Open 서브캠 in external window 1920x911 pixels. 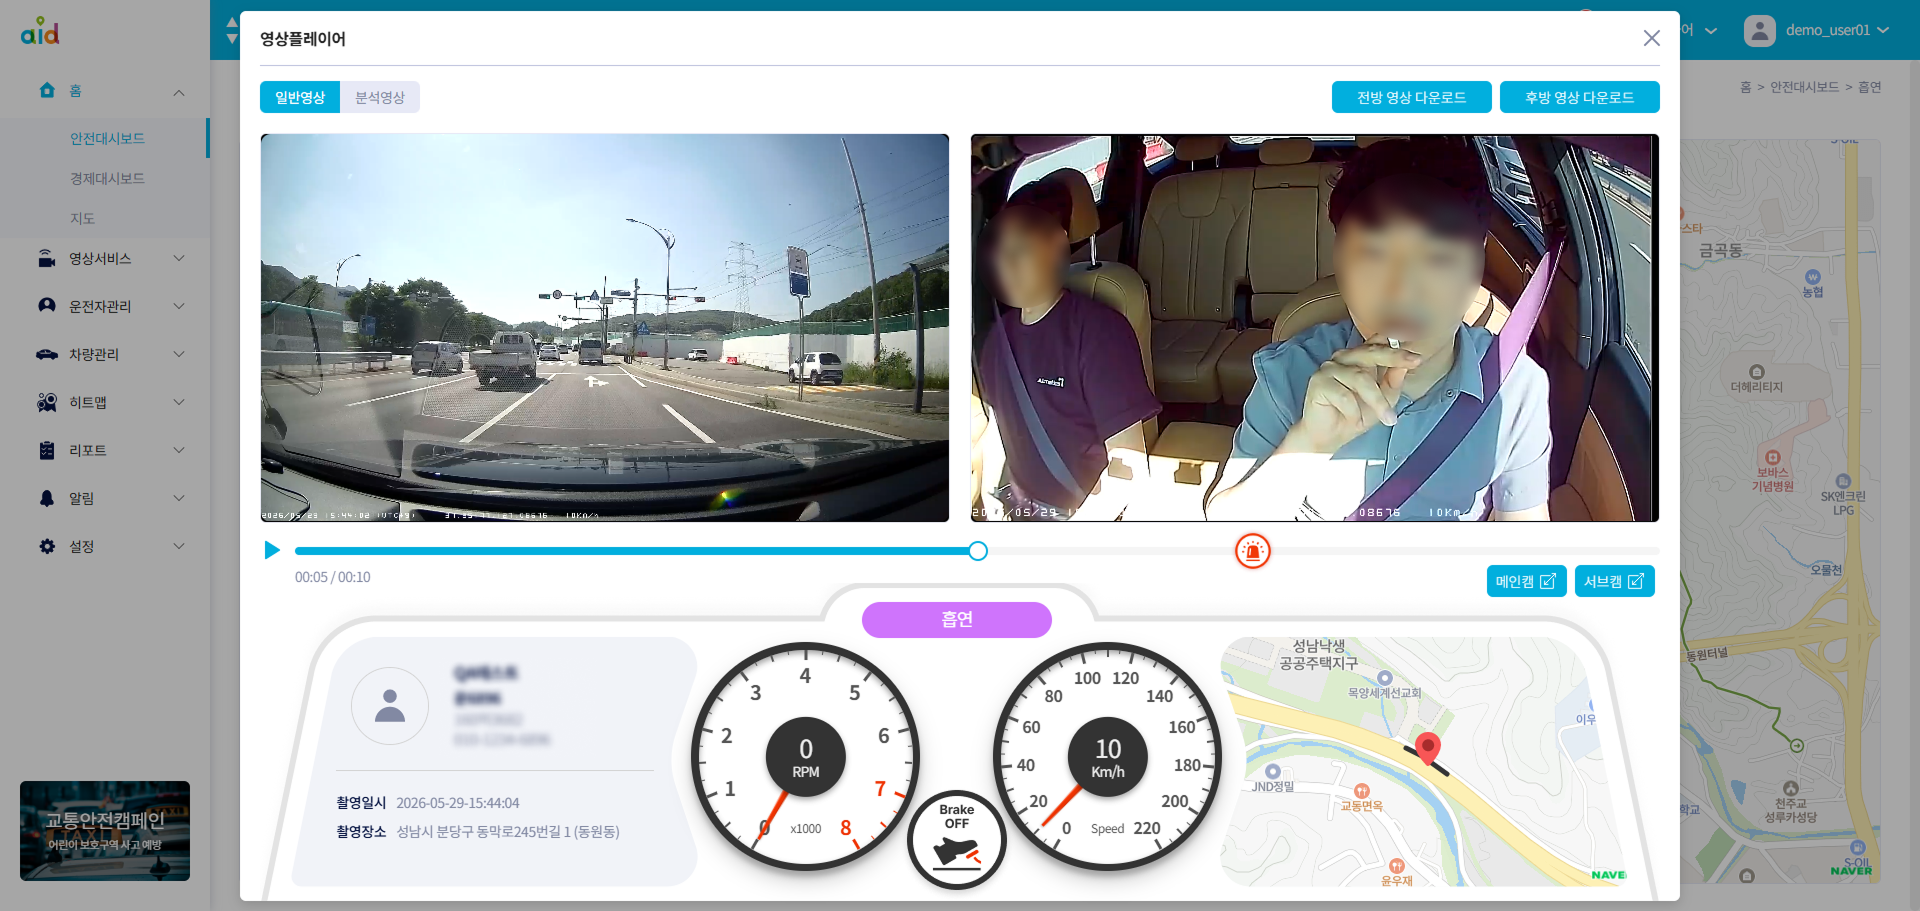1614,581
